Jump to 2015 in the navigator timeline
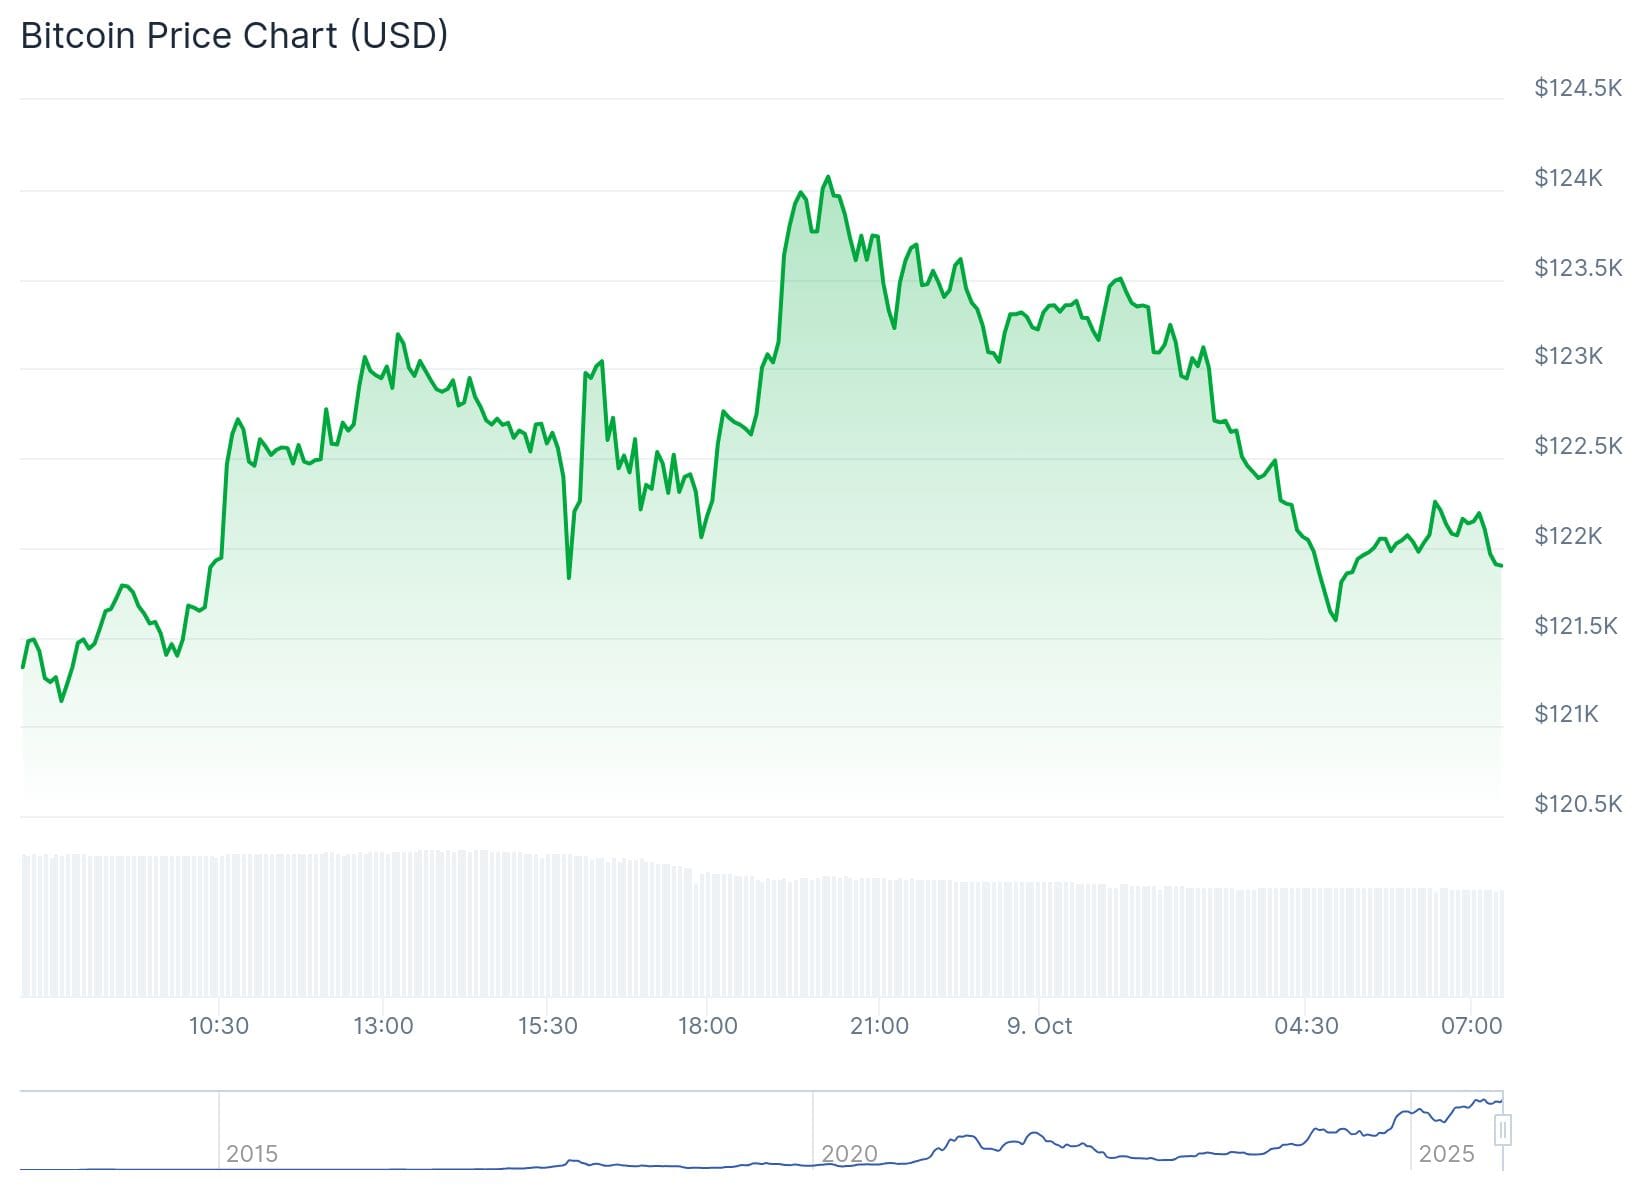This screenshot has width=1644, height=1200. click(251, 1154)
